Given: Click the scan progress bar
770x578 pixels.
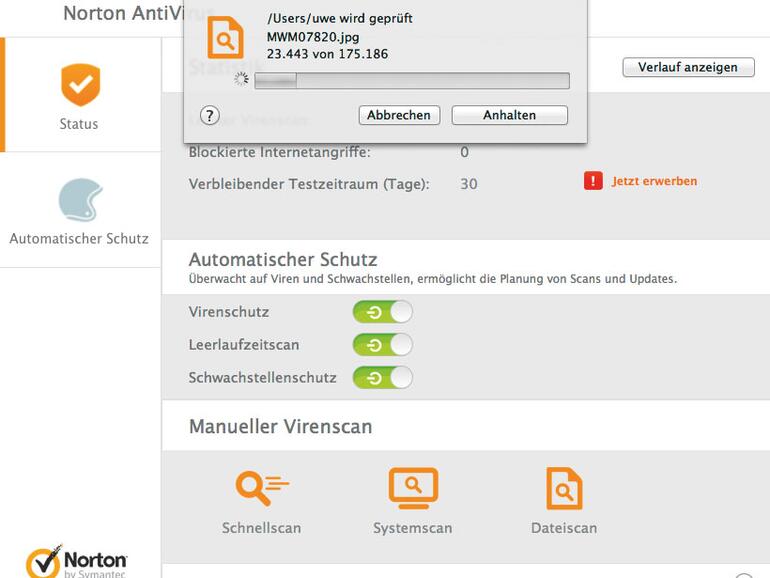Looking at the screenshot, I should pyautogui.click(x=412, y=81).
